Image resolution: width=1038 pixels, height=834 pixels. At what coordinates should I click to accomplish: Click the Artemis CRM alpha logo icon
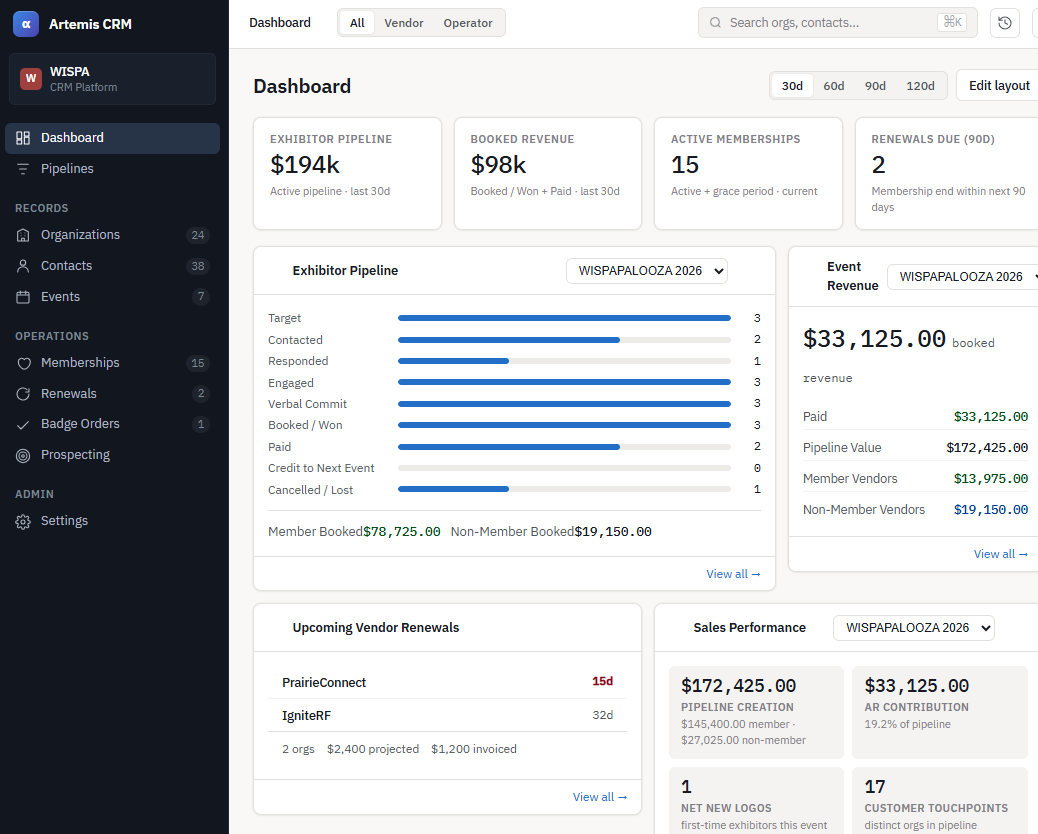tap(26, 24)
